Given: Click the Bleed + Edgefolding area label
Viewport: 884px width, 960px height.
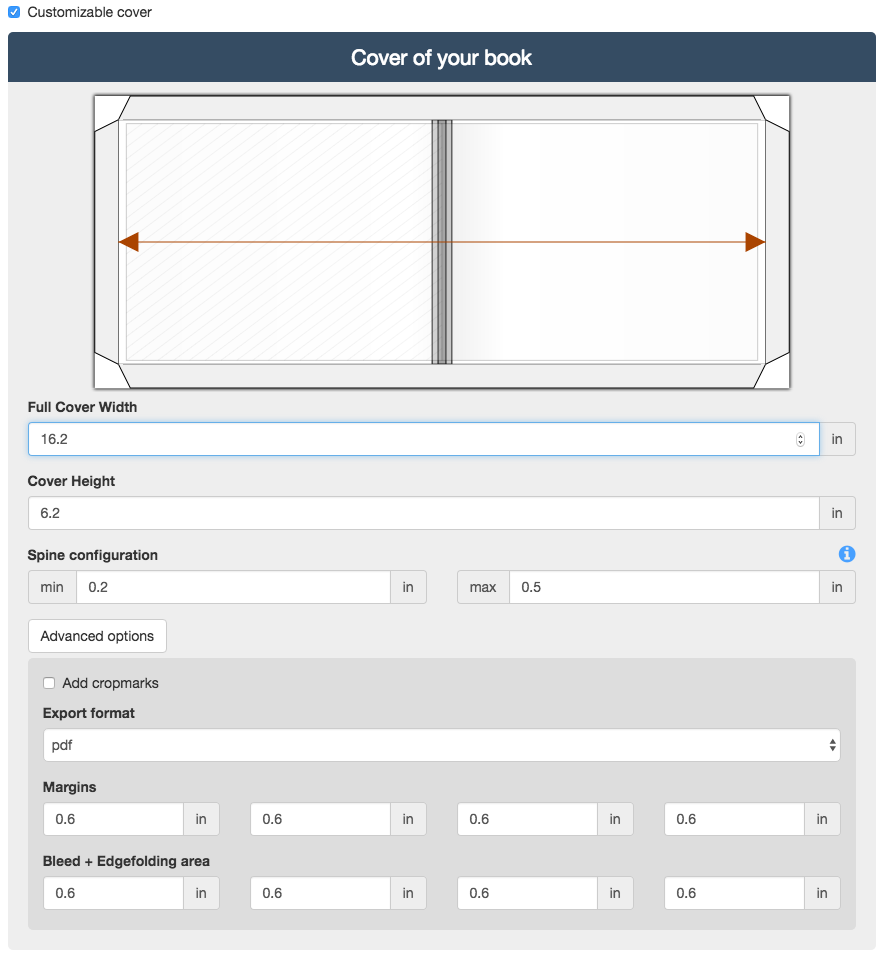Looking at the screenshot, I should (x=126, y=861).
